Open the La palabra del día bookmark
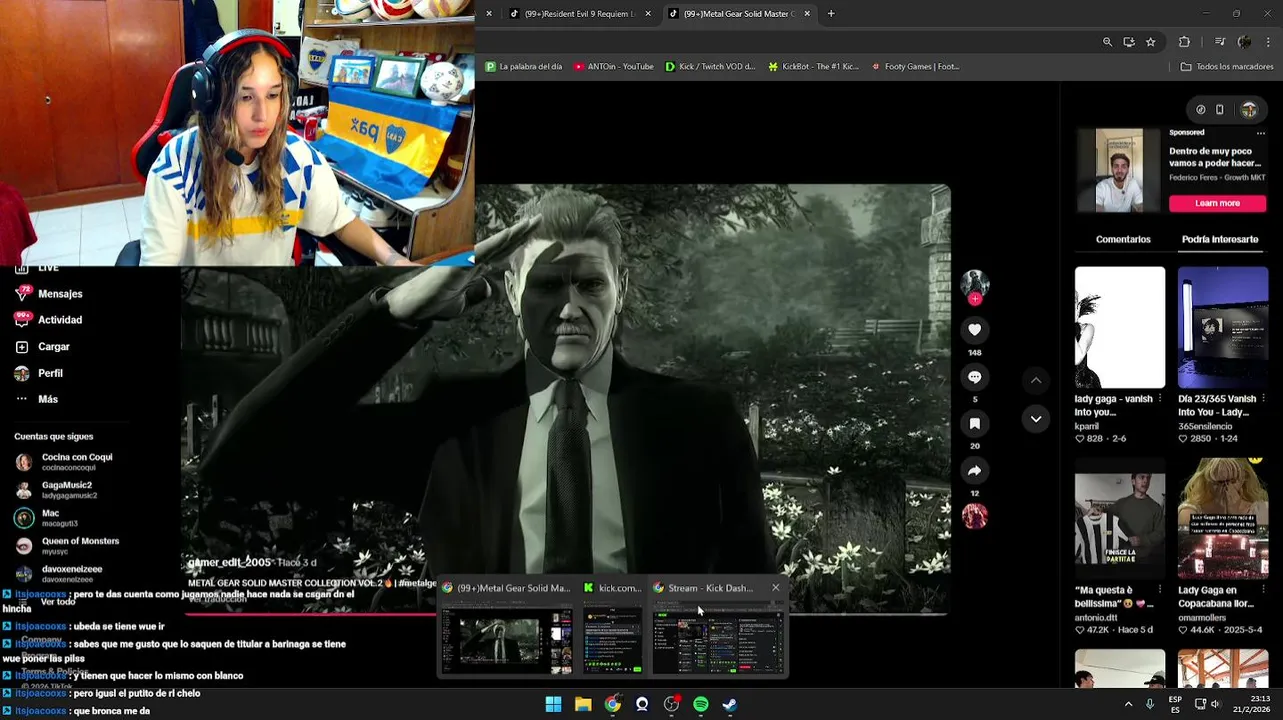This screenshot has height=720, width=1283. 524,67
